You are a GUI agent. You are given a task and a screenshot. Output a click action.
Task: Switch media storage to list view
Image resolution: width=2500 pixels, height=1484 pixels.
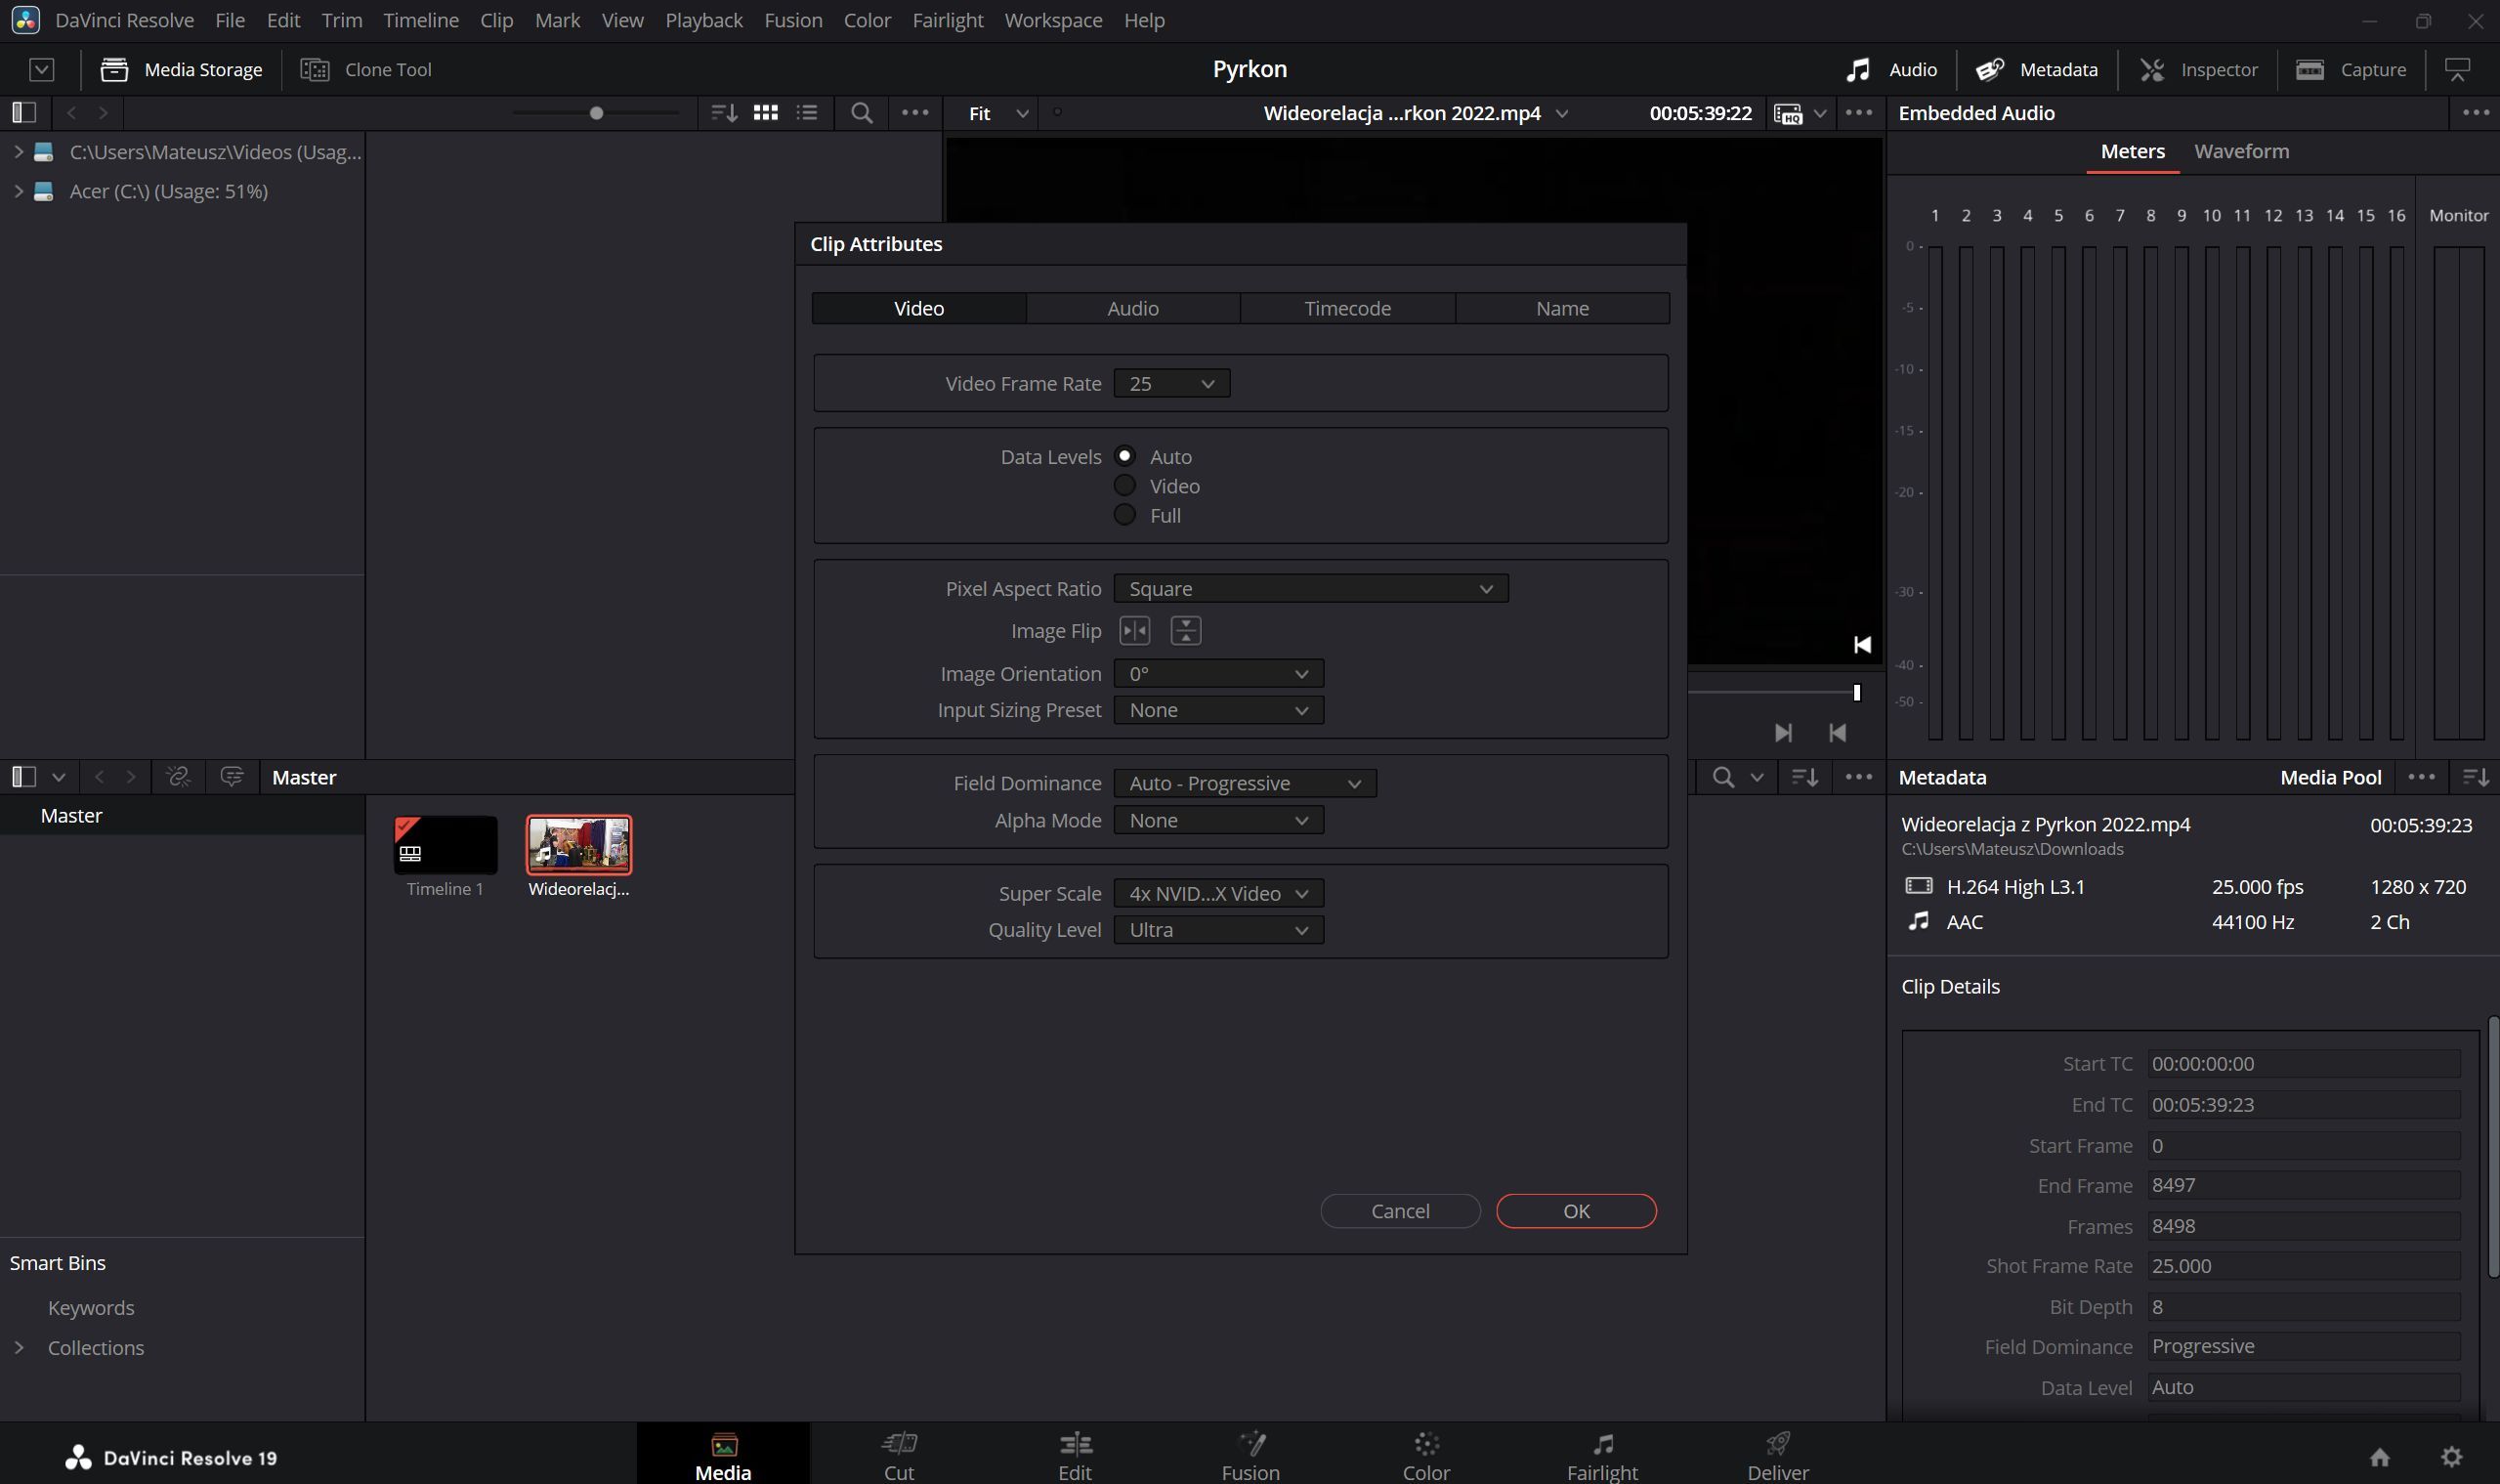[807, 113]
